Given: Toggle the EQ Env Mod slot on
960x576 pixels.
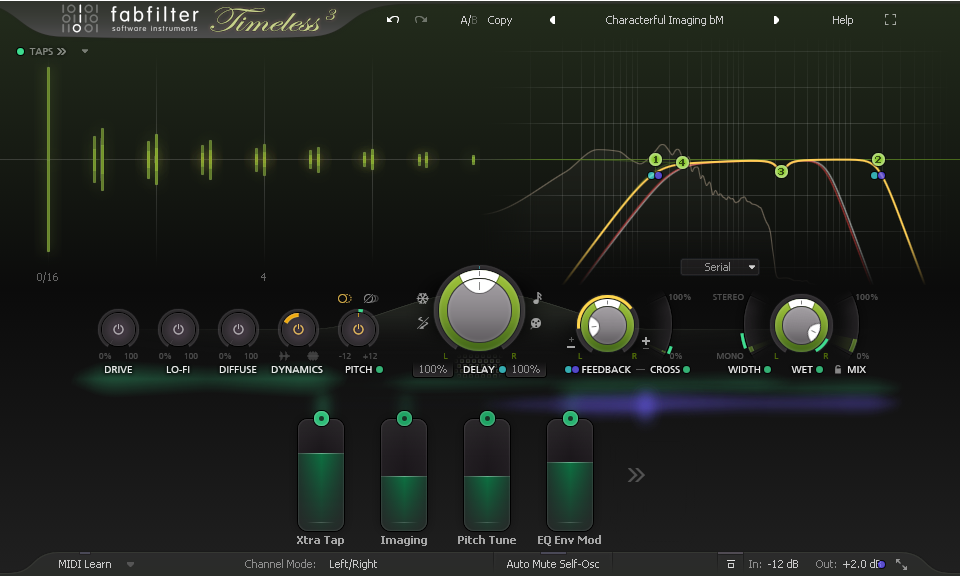Looking at the screenshot, I should (x=569, y=417).
